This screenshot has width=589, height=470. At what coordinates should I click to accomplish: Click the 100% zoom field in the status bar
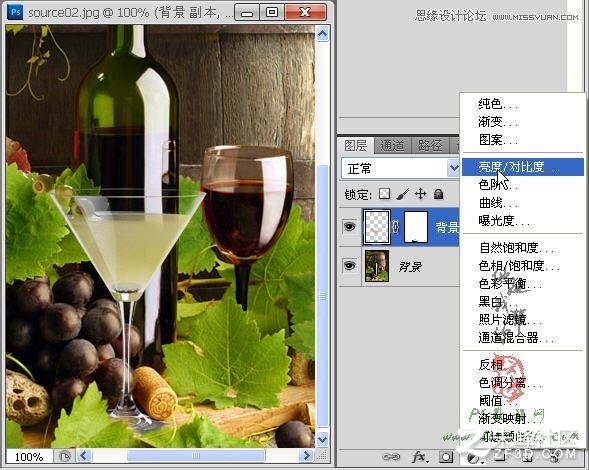(x=29, y=456)
